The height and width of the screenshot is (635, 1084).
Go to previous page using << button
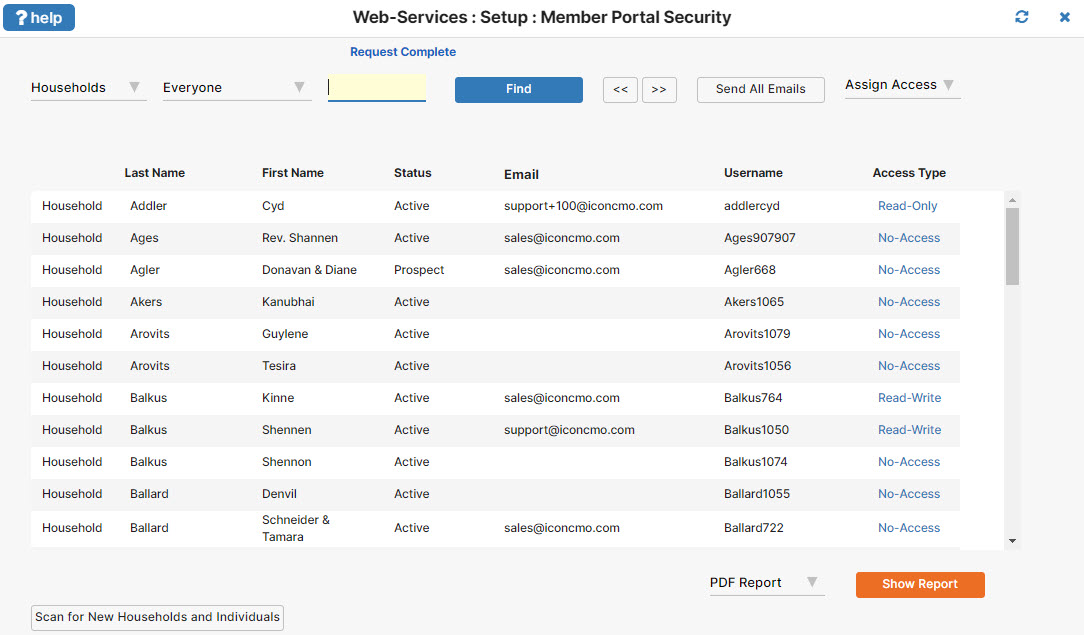tap(620, 89)
